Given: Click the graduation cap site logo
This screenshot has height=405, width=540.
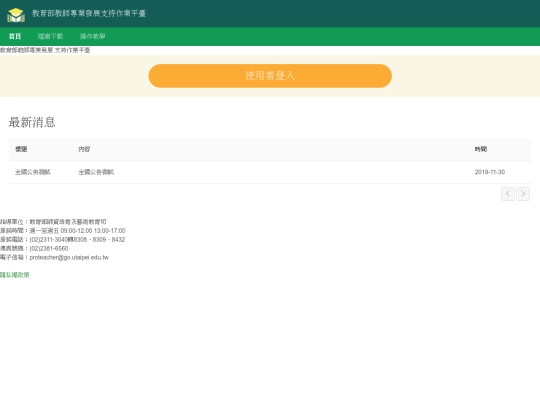Looking at the screenshot, I should coord(16,14).
